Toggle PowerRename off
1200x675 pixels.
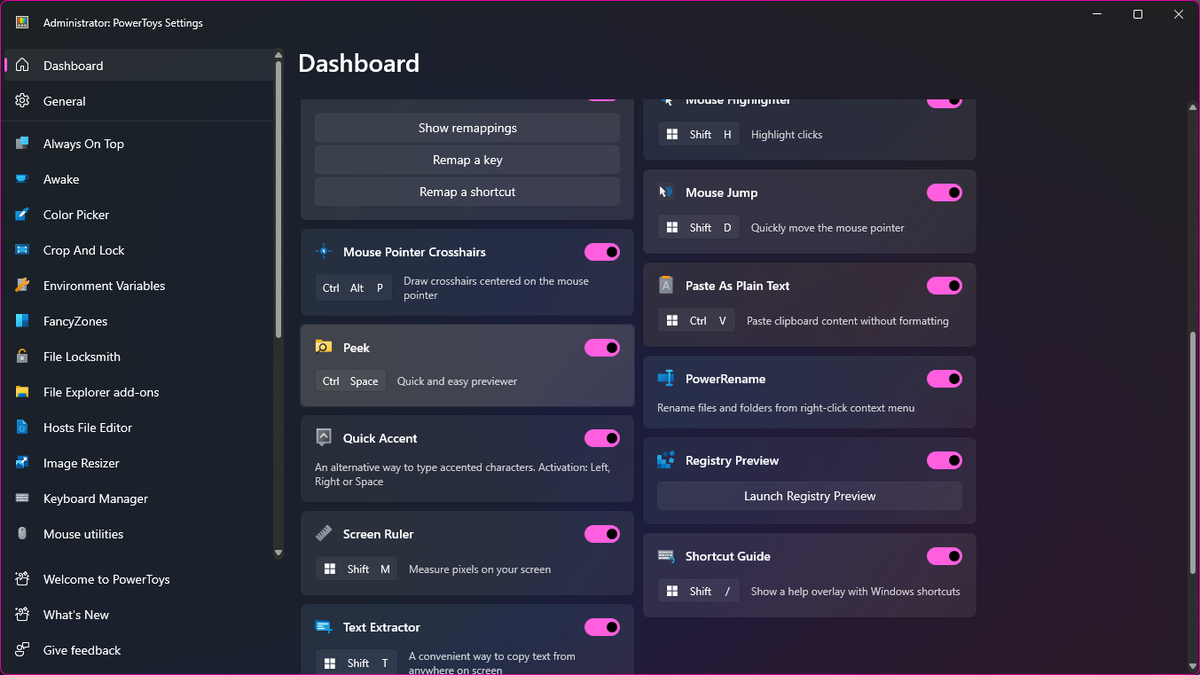click(x=944, y=378)
